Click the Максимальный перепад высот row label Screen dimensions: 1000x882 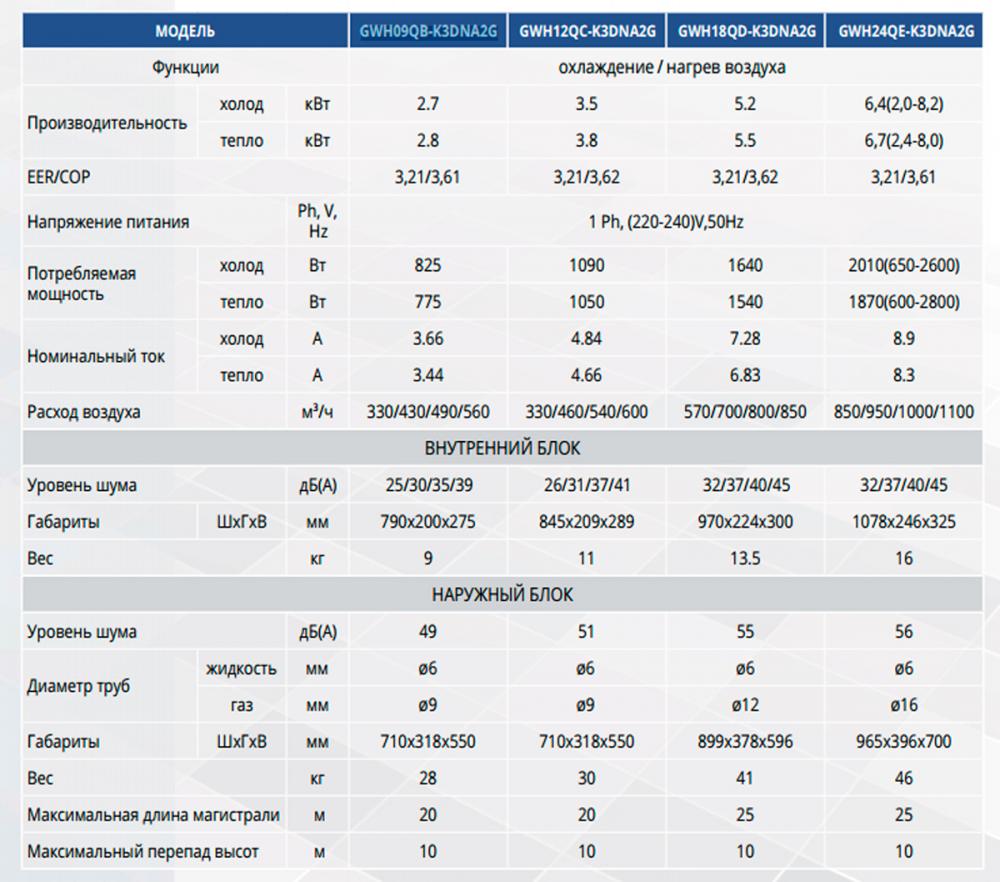point(143,852)
